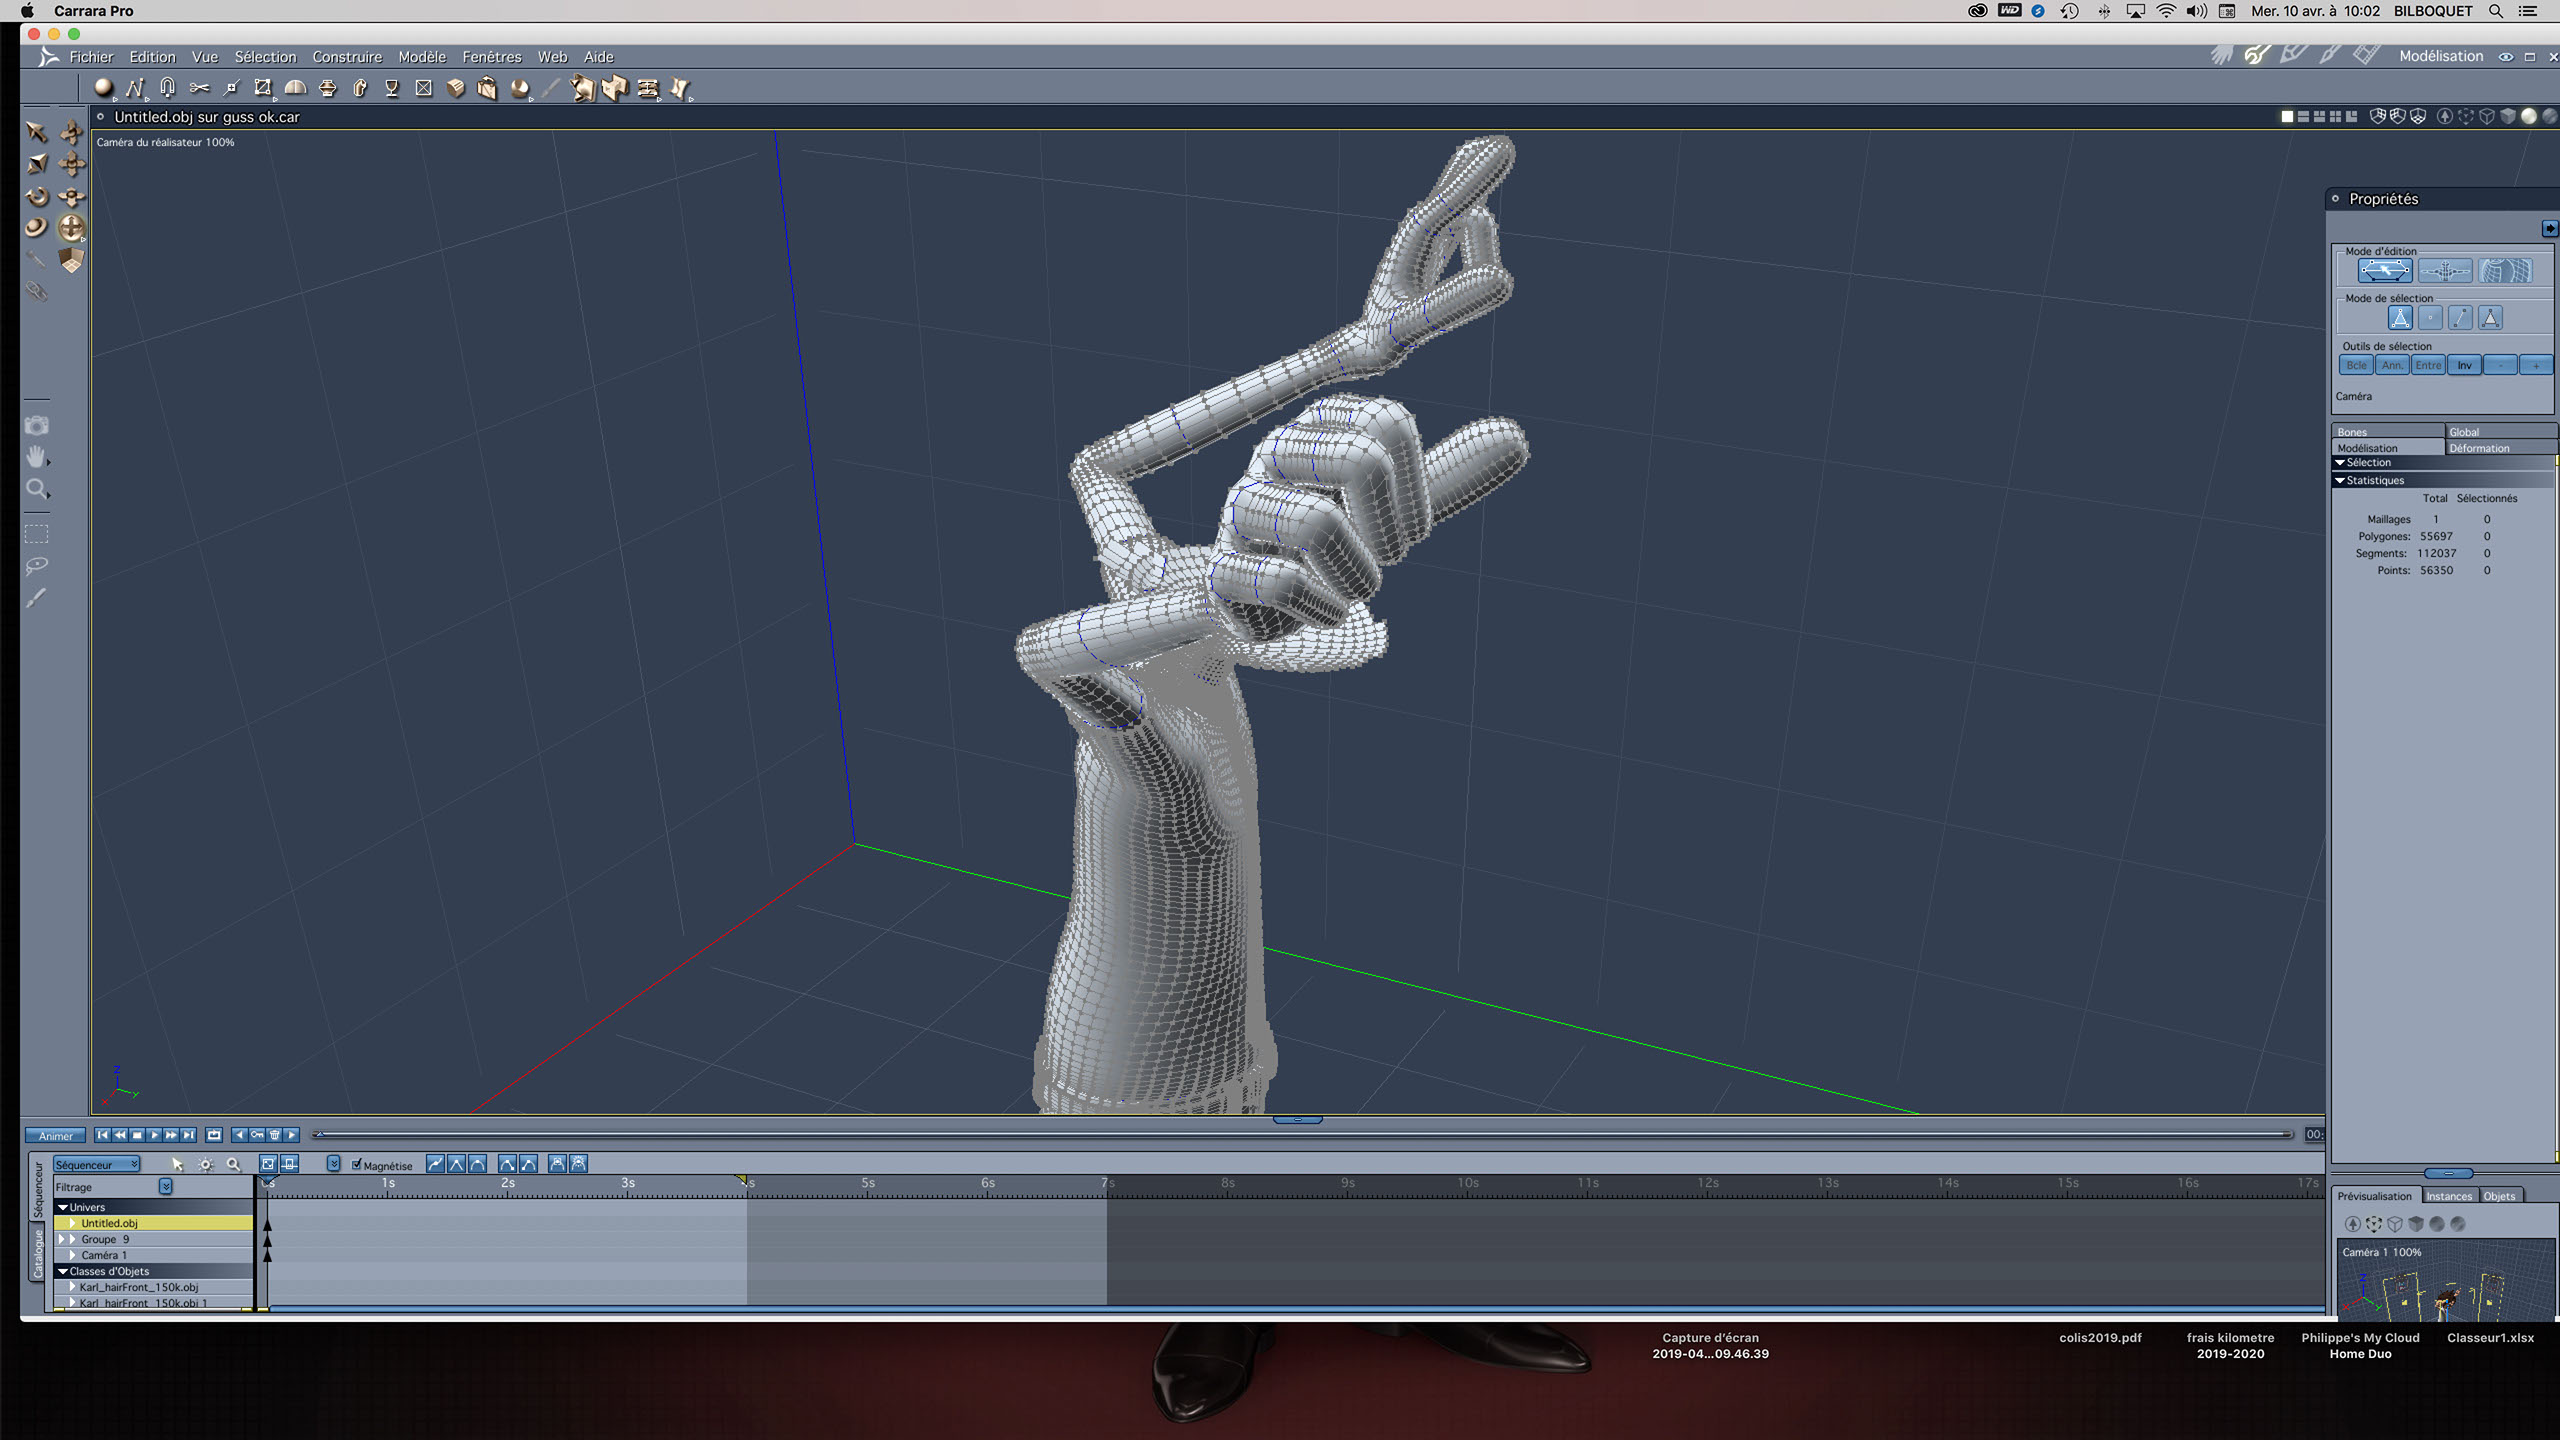The width and height of the screenshot is (2560, 1440).
Task: Click the sphere primitive tool icon
Action: pyautogui.click(x=103, y=88)
